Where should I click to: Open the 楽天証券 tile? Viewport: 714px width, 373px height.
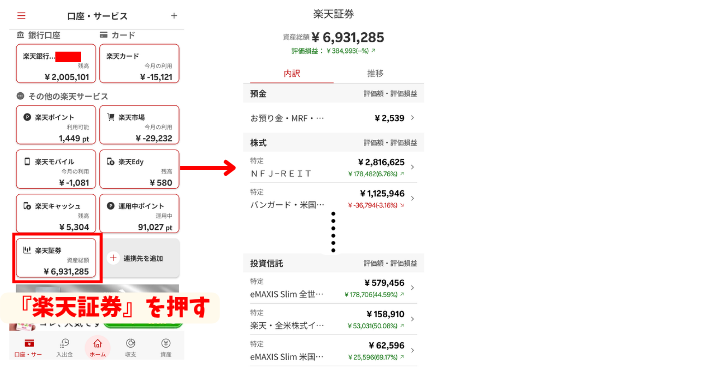coord(56,258)
